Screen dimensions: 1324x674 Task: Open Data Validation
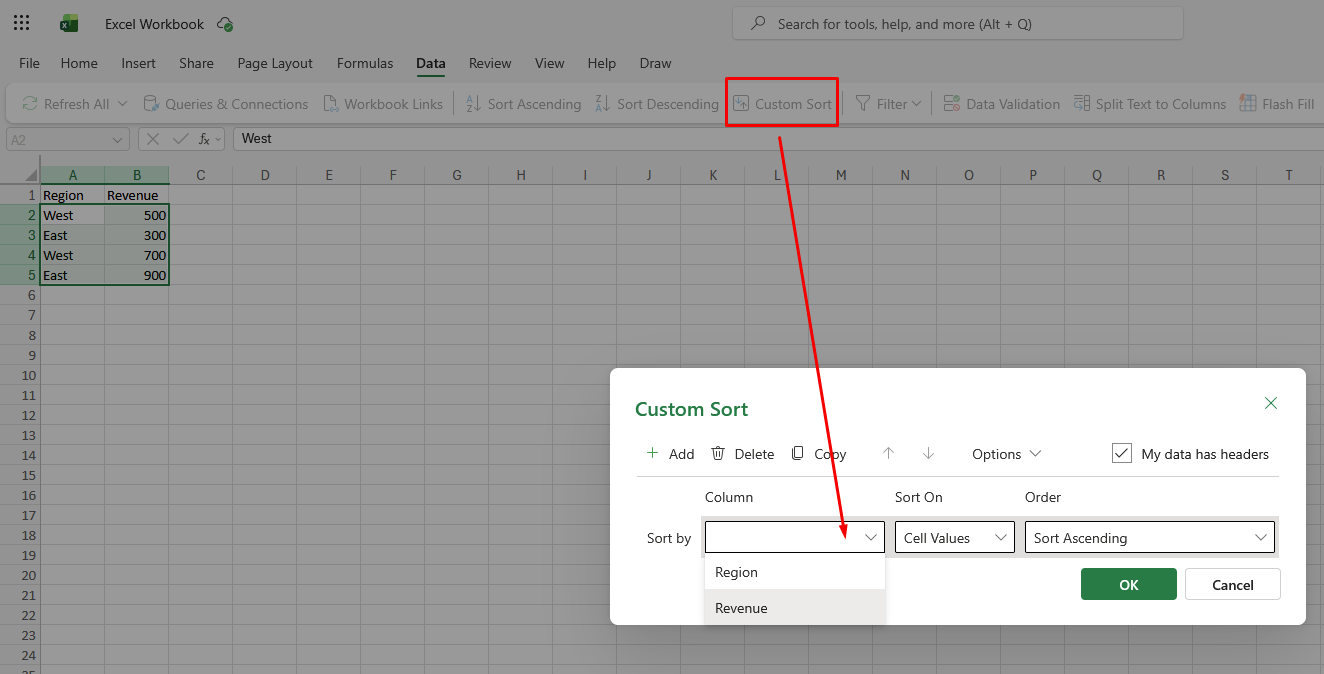1001,104
